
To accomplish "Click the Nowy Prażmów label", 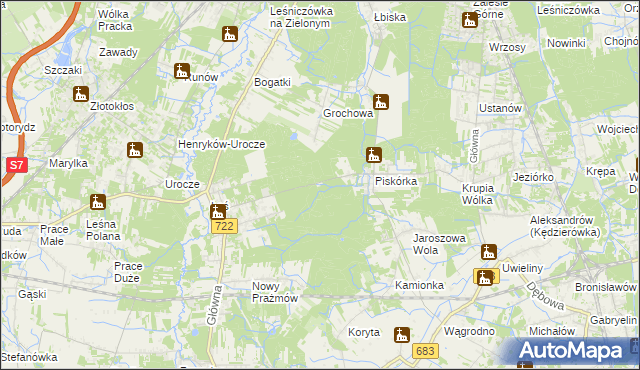I will tap(275, 292).
